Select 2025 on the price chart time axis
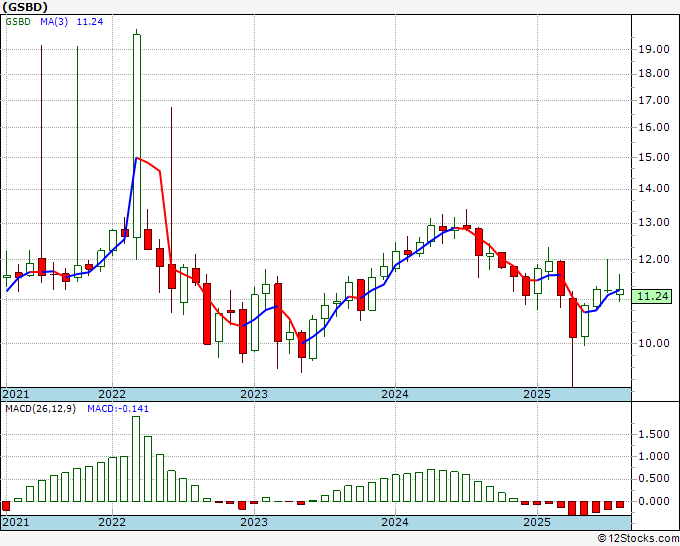The height and width of the screenshot is (546, 680). click(537, 394)
